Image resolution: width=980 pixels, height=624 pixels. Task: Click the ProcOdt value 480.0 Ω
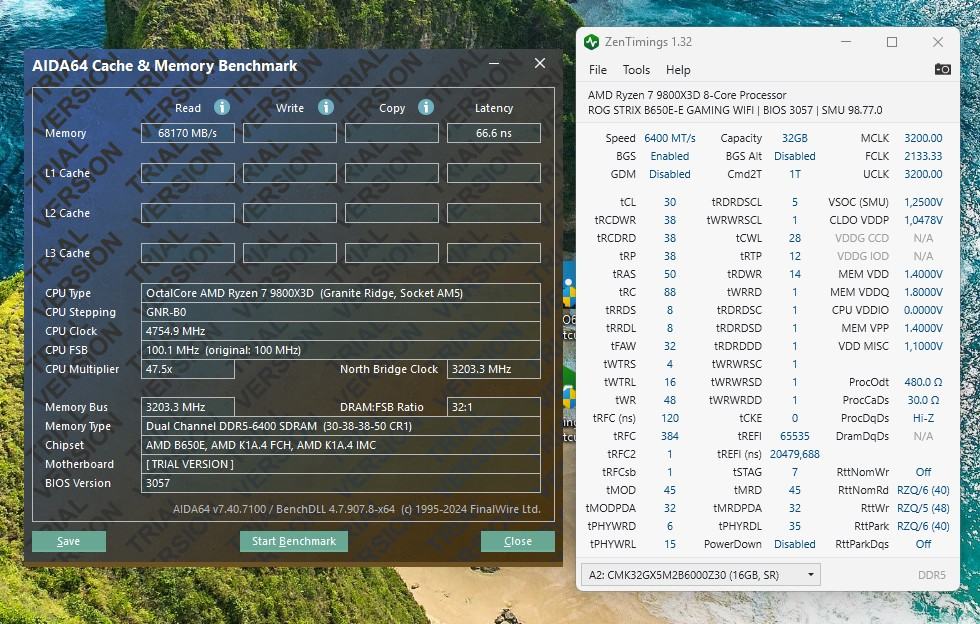pos(923,382)
